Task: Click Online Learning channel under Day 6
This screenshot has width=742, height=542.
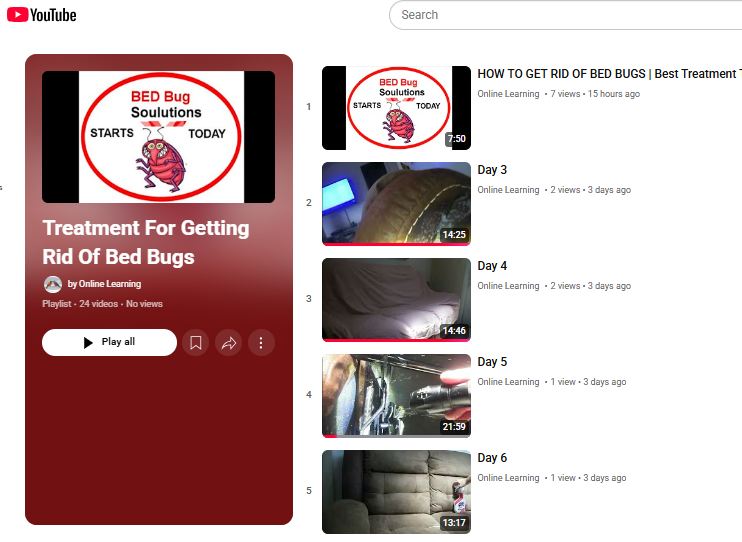Action: coord(508,478)
